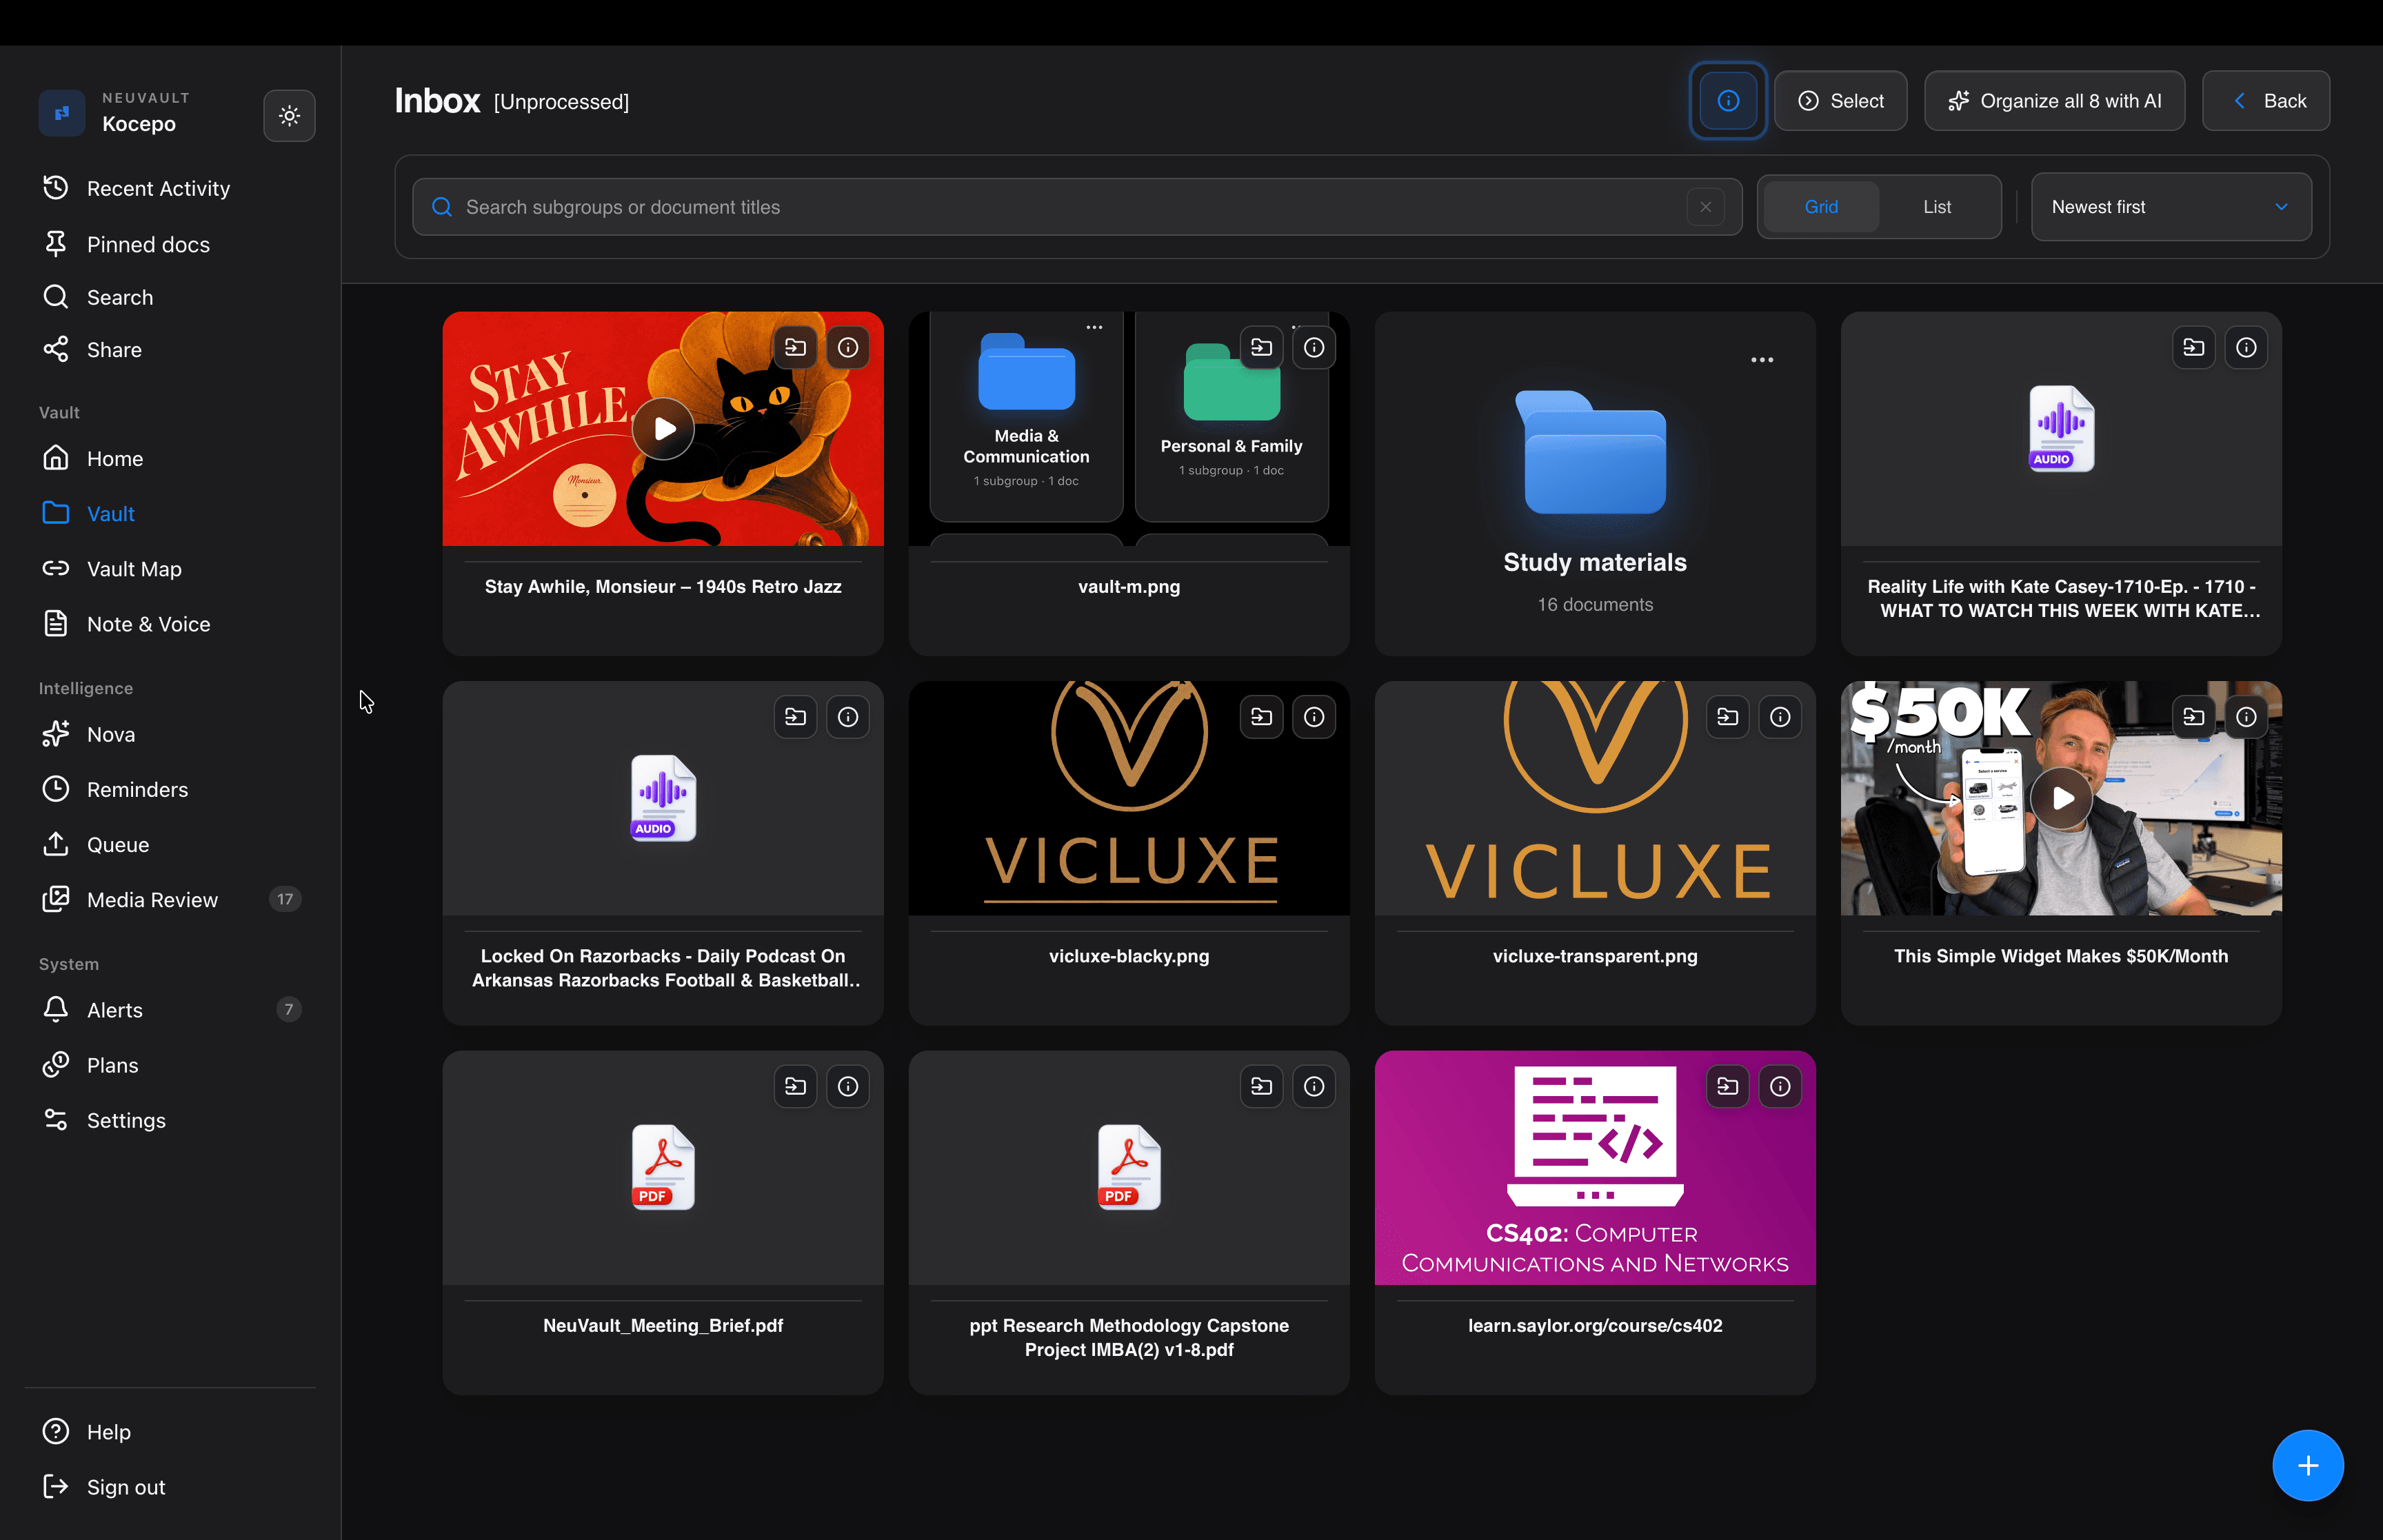Screen dimensions: 2383x1540
Task: Clear the search field with X button
Action: click(1705, 207)
